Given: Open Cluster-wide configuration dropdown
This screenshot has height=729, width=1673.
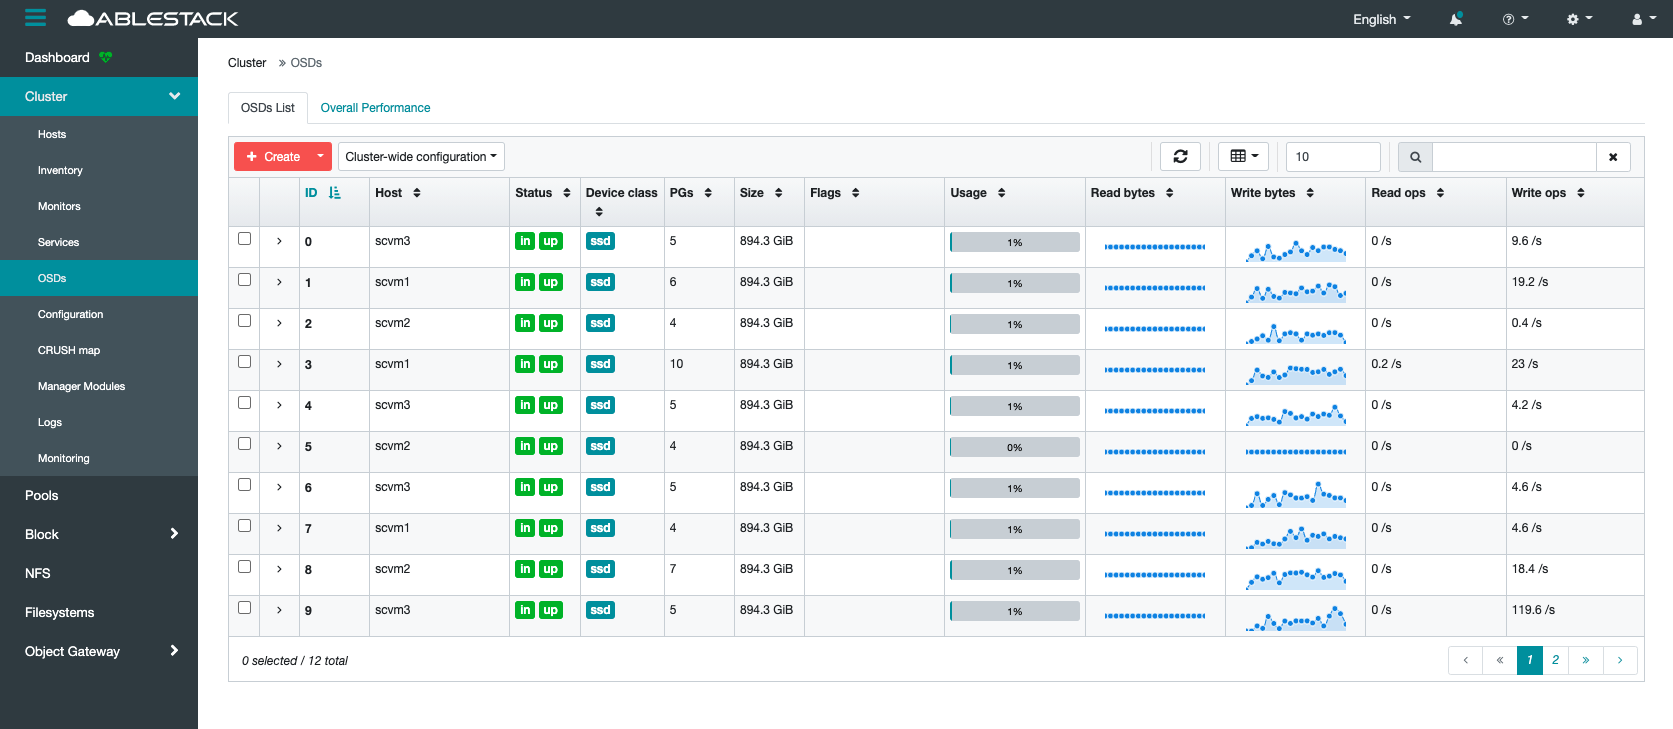Looking at the screenshot, I should point(421,157).
